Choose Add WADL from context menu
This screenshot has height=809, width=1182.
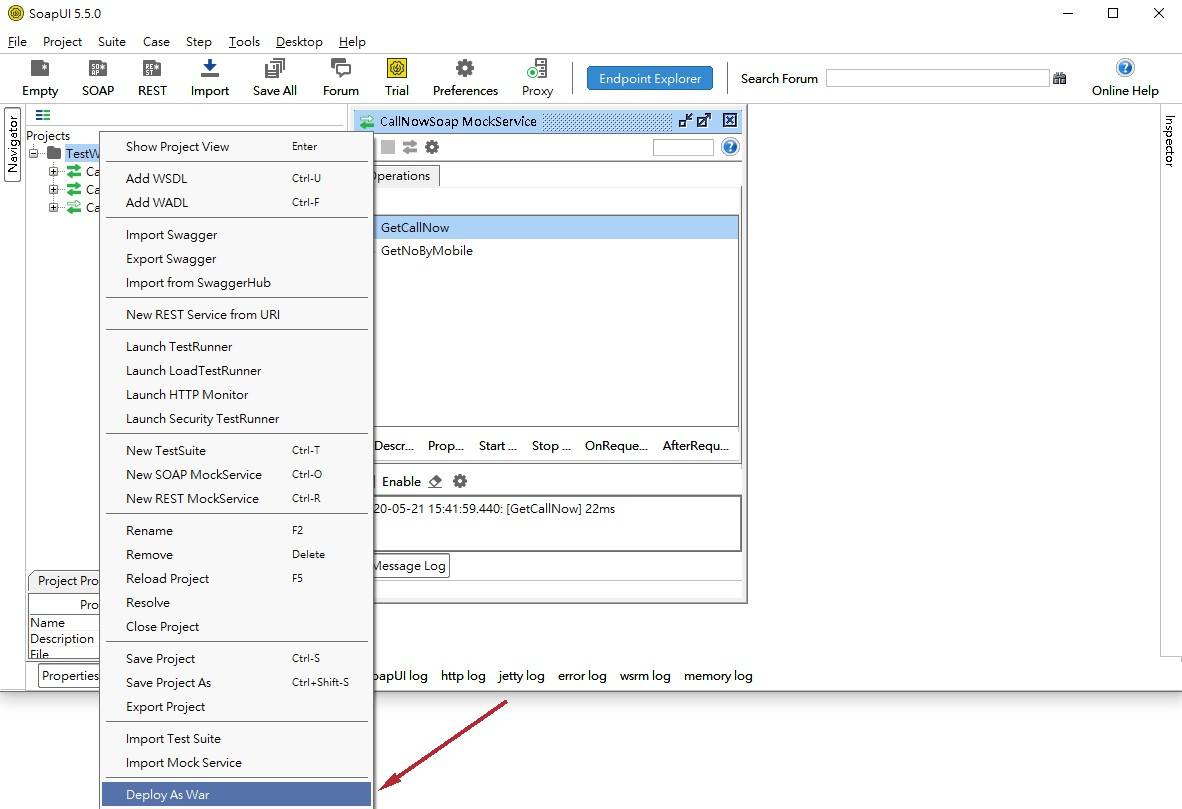click(x=237, y=202)
